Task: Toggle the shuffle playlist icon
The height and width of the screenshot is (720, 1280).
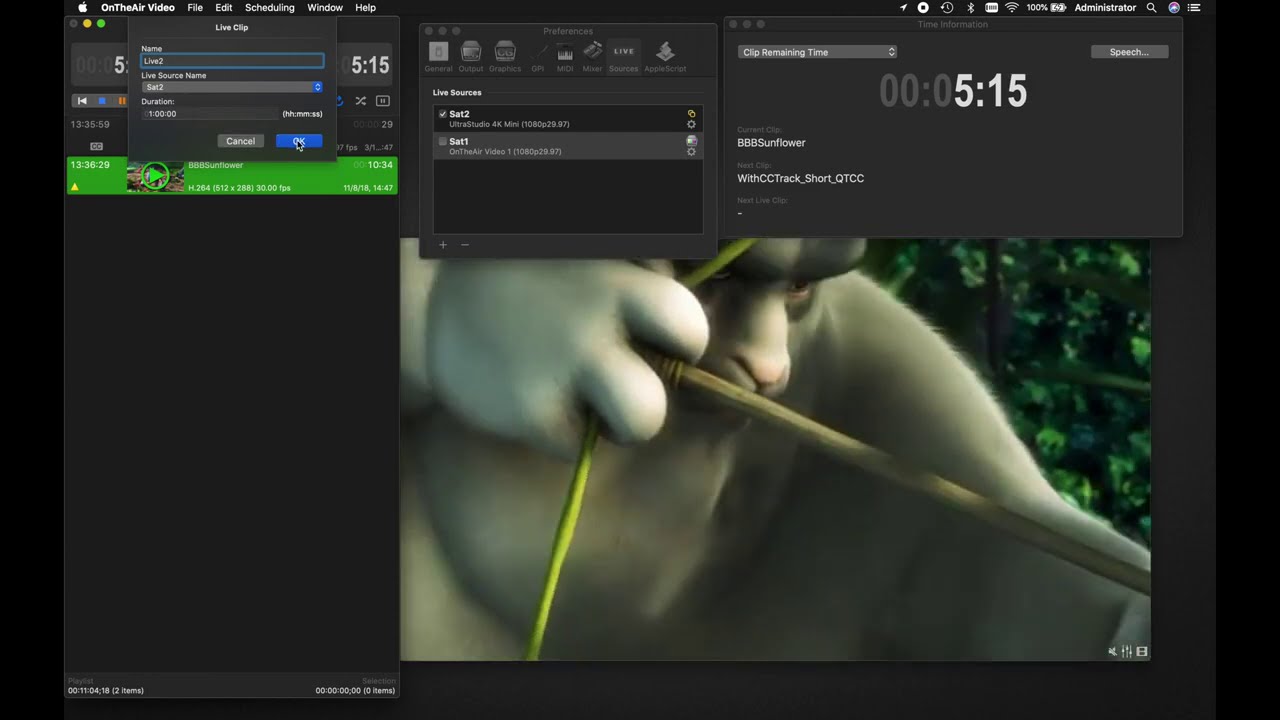Action: click(x=360, y=101)
